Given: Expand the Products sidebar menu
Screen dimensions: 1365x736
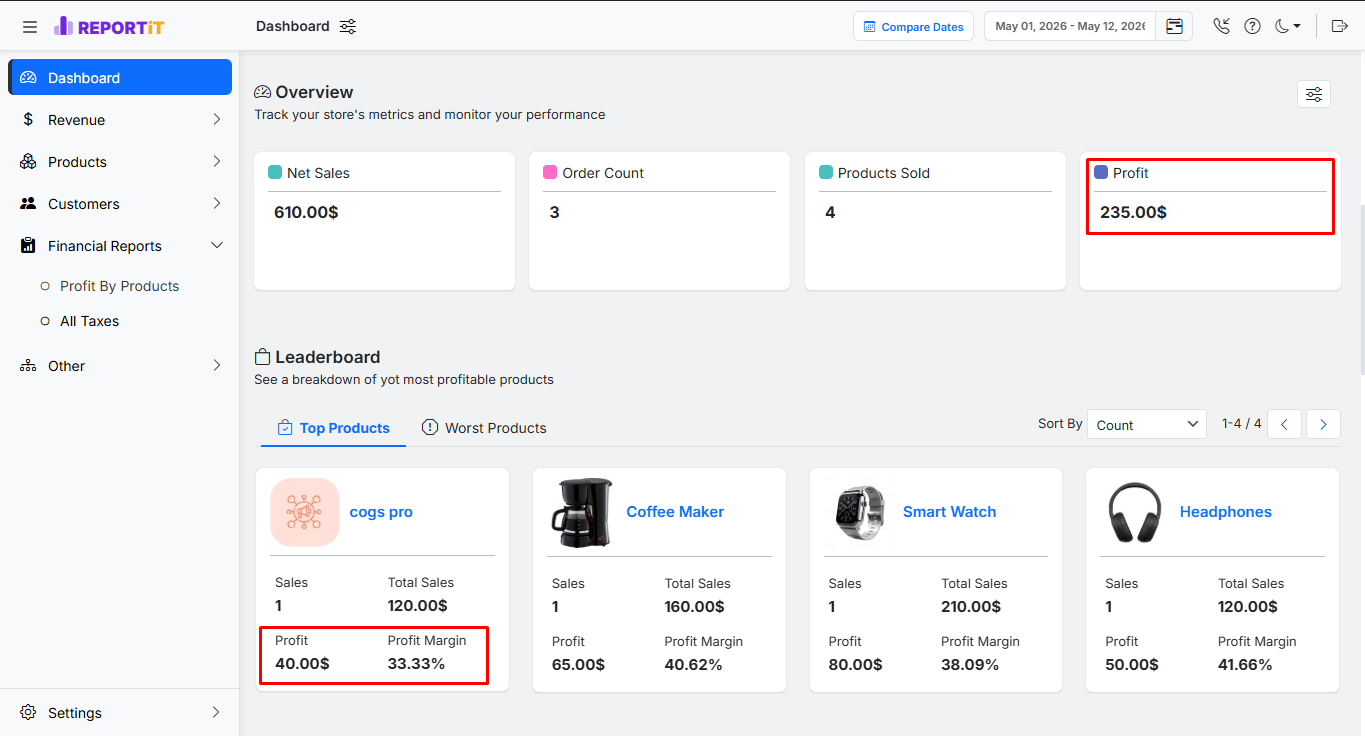Looking at the screenshot, I should click(120, 162).
